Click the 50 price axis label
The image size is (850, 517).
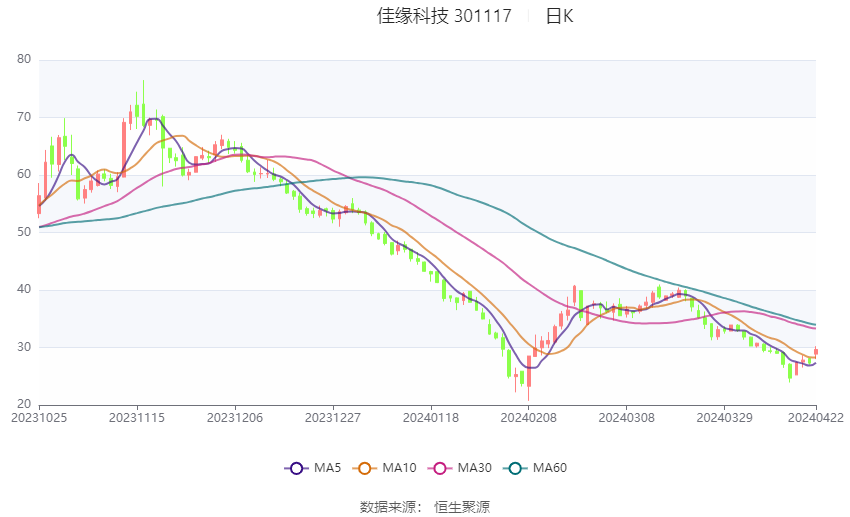pos(24,232)
